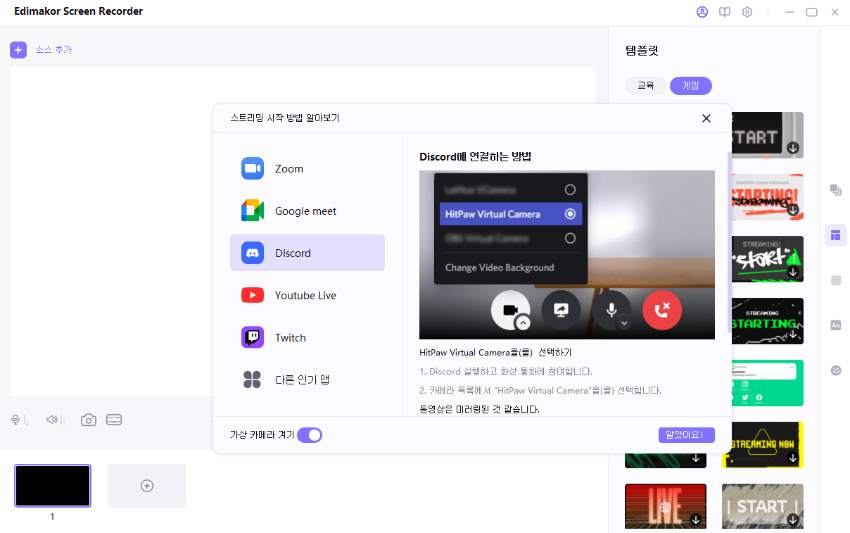Click the keyboard icon below preview
Viewport: 850px width, 533px height.
pos(114,420)
